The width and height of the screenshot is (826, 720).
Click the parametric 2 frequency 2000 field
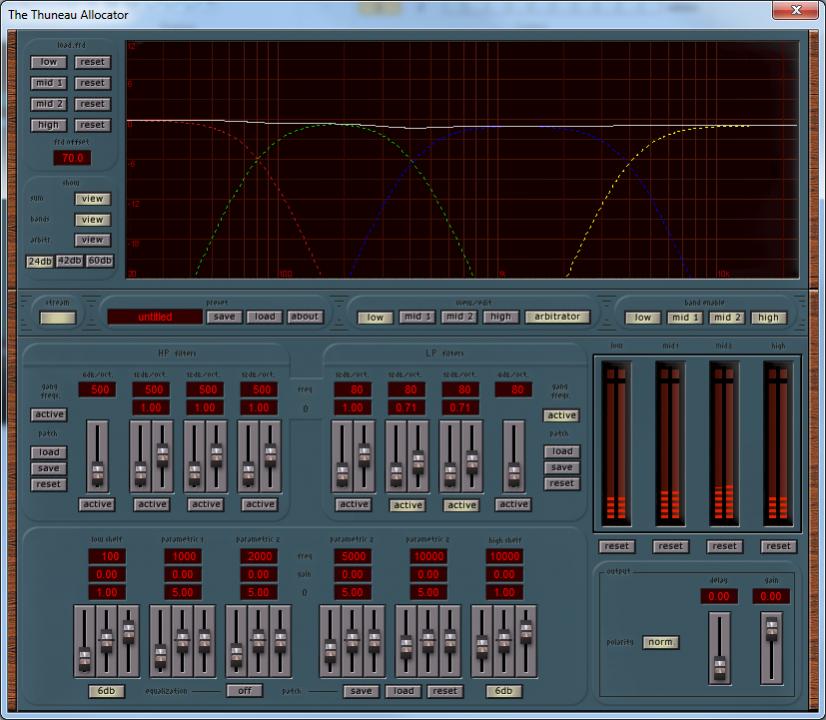[259, 556]
